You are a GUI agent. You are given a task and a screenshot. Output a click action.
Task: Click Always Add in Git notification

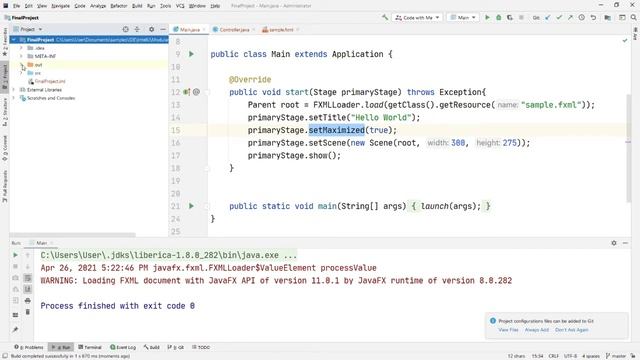pos(537,330)
